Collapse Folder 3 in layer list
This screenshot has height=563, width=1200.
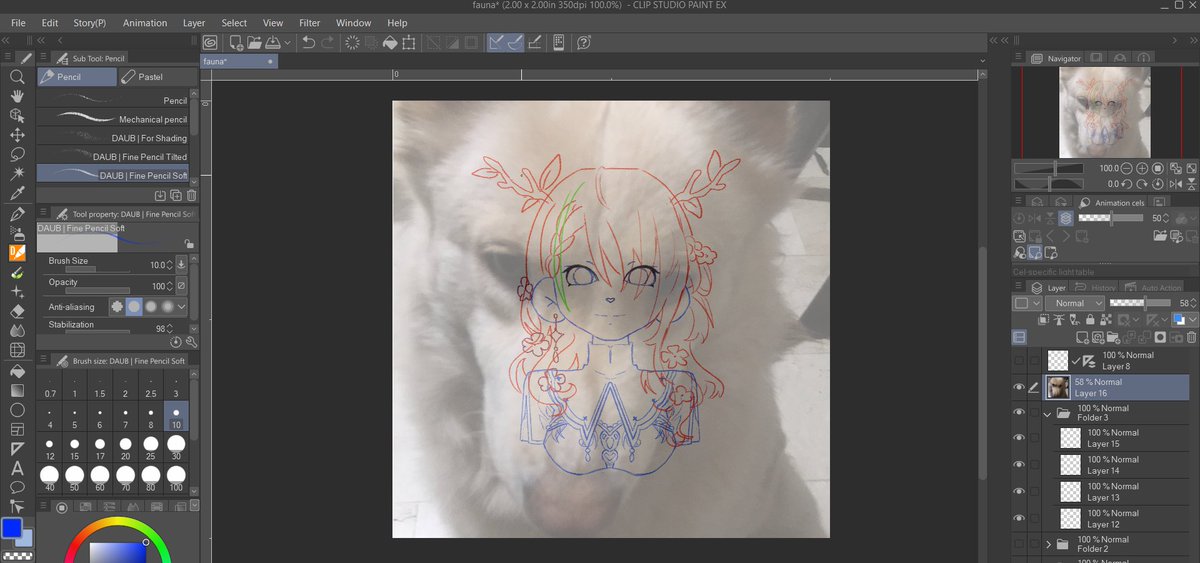(x=1048, y=413)
